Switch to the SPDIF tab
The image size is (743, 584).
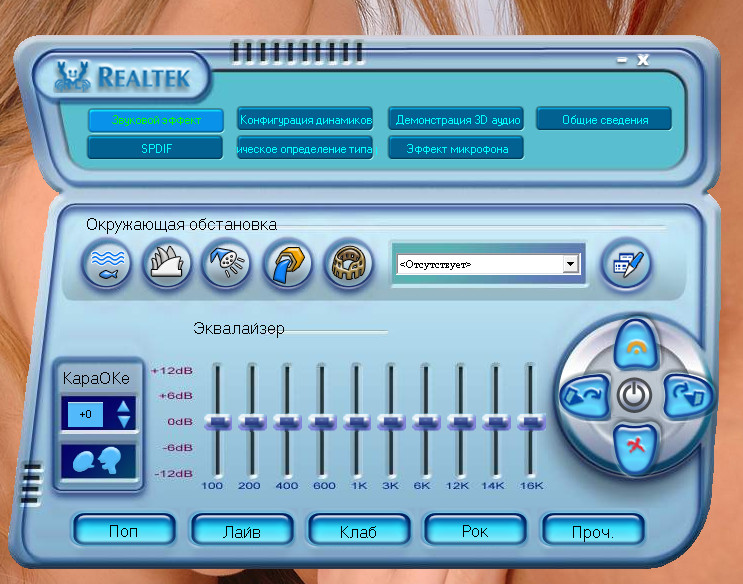click(155, 148)
